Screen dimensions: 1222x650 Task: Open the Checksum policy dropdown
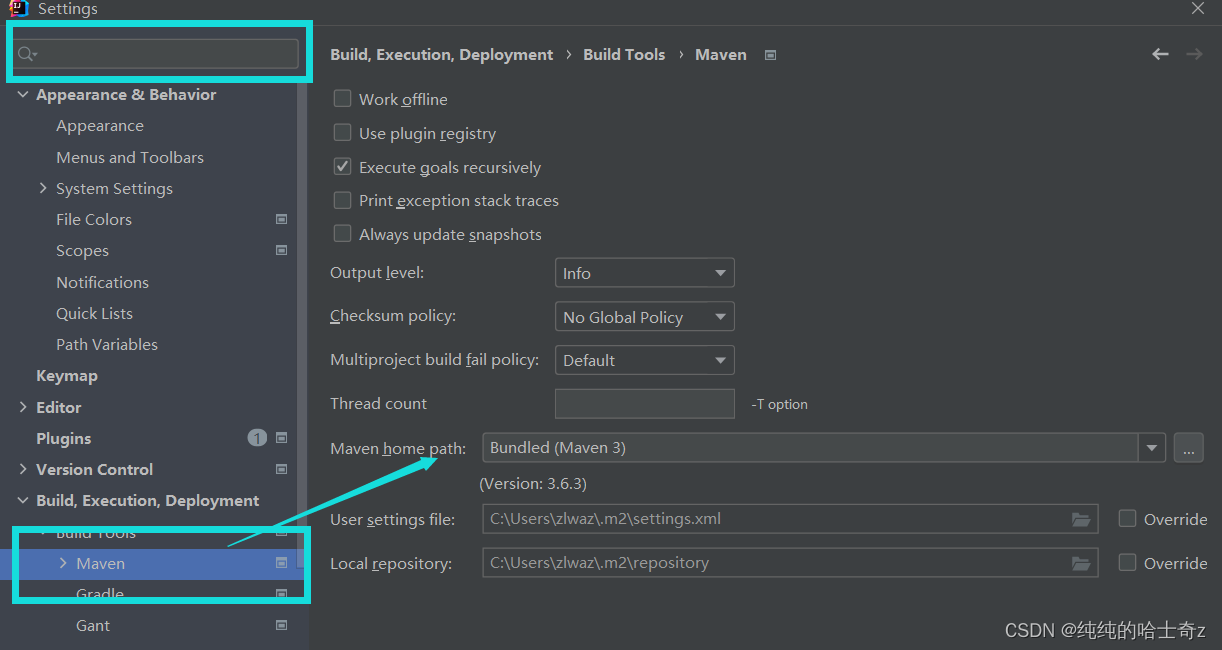click(x=644, y=317)
